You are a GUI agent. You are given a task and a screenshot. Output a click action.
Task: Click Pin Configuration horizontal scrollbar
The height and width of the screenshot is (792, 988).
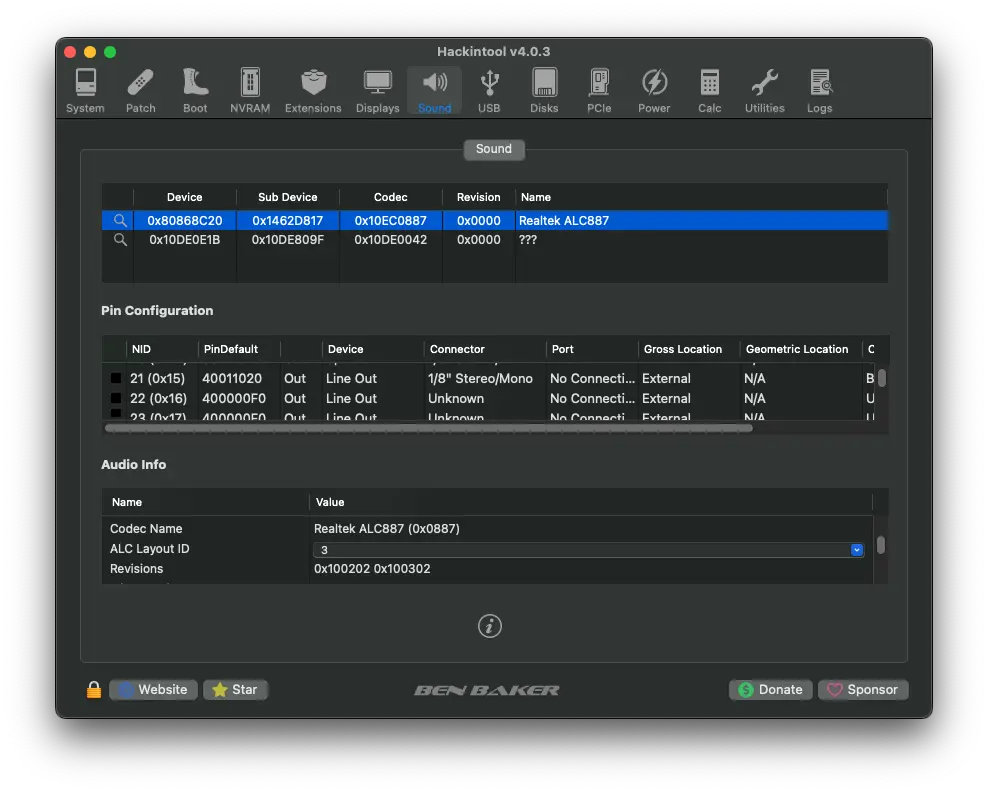tap(428, 428)
